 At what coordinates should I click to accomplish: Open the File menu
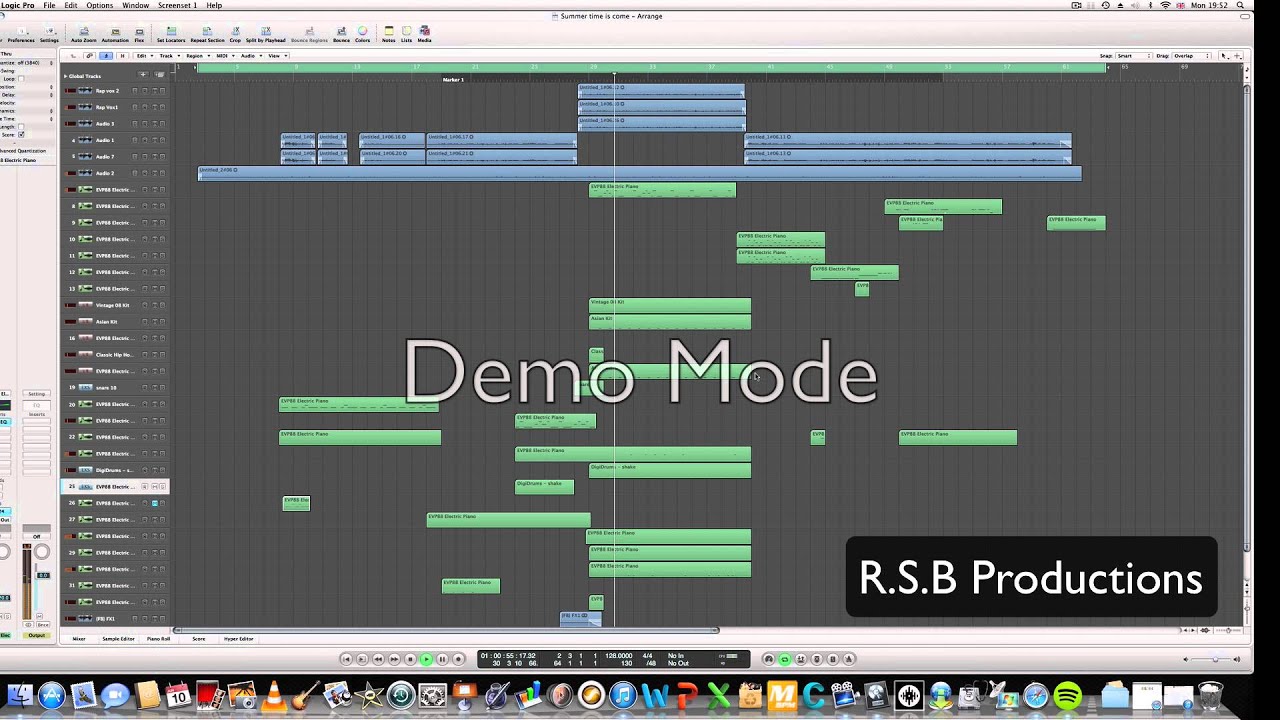coord(49,5)
